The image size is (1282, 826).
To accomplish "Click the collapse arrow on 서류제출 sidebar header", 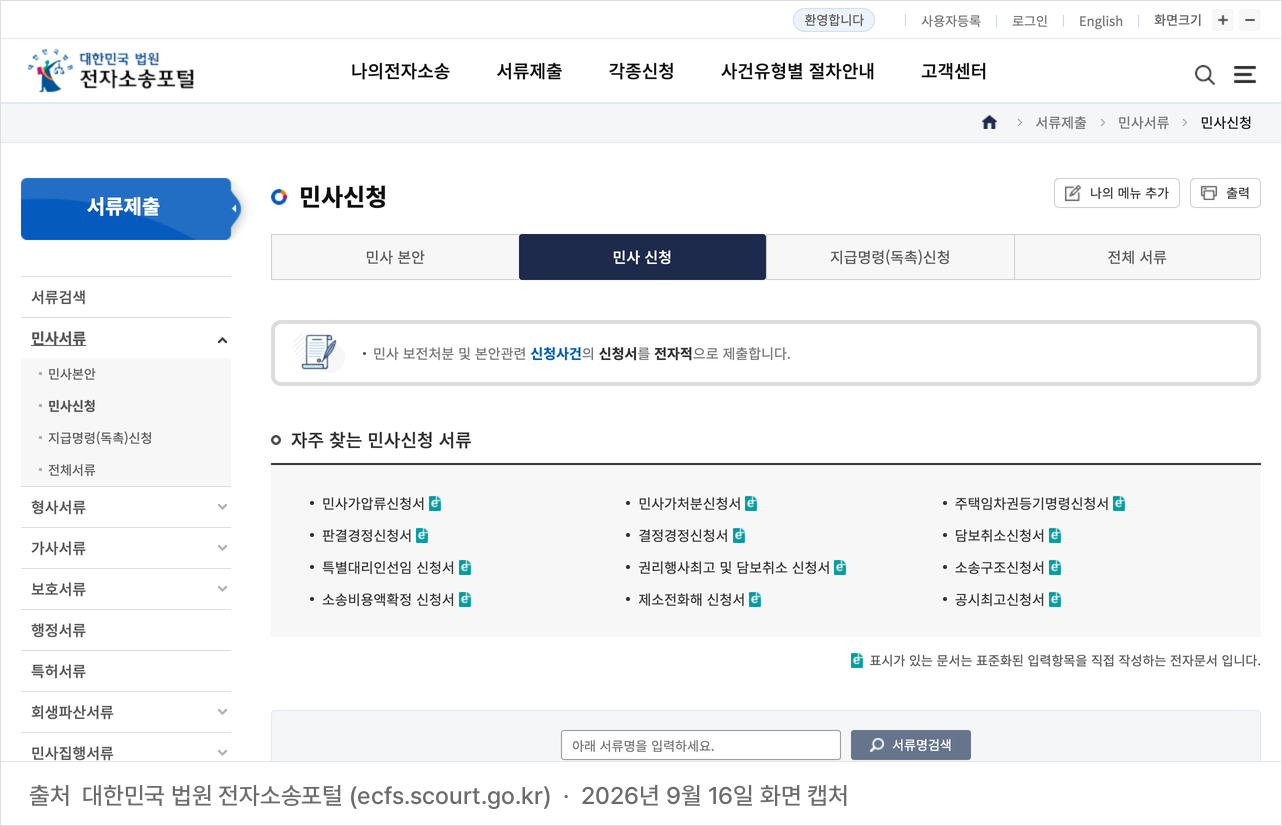I will click(x=234, y=209).
